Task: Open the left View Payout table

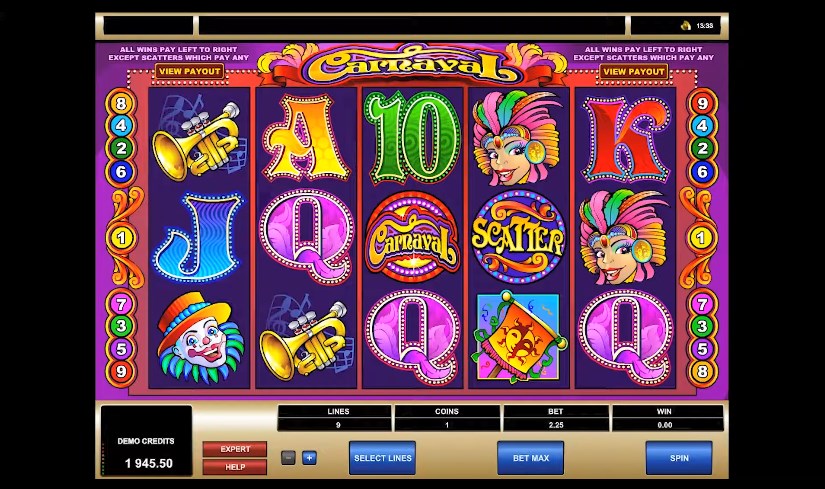Action: pos(189,72)
